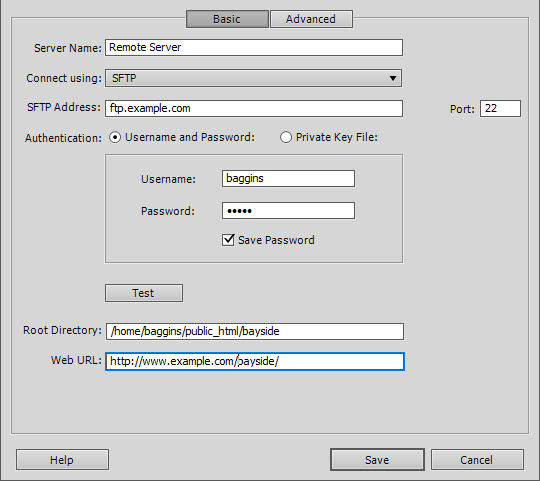Click the Port label
This screenshot has width=540, height=481.
click(x=462, y=109)
